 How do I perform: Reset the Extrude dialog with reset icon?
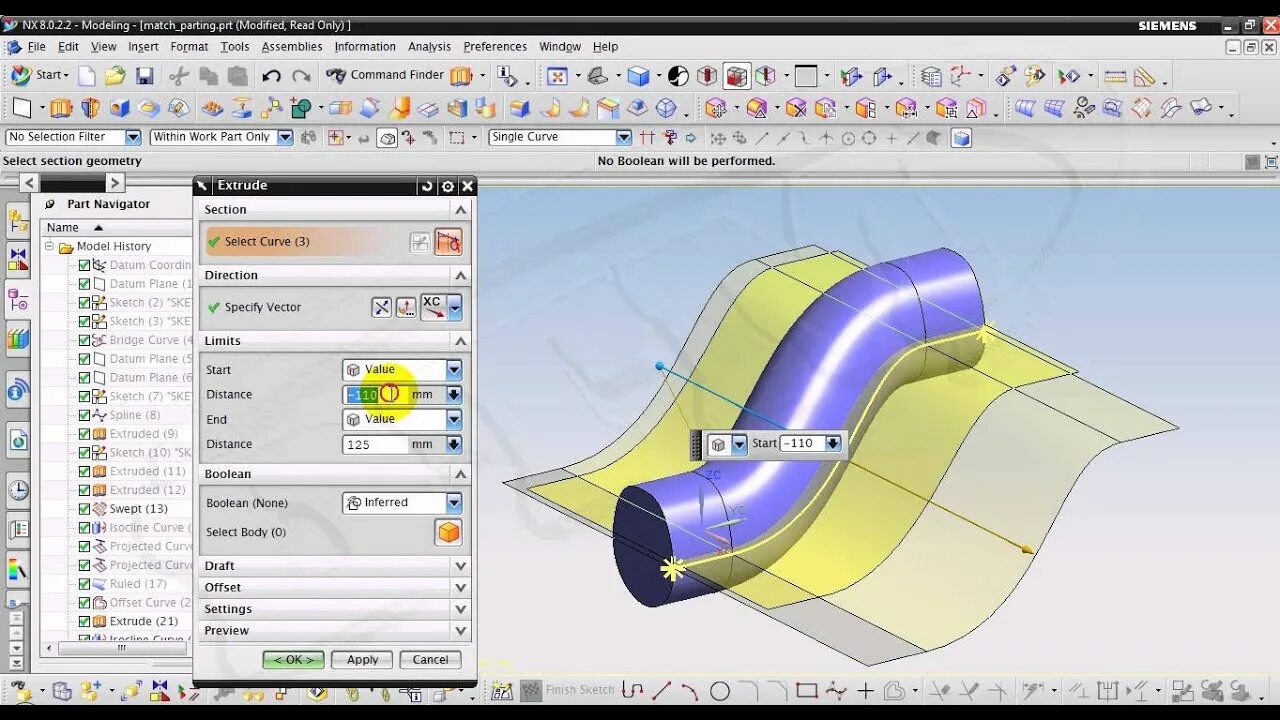click(427, 186)
